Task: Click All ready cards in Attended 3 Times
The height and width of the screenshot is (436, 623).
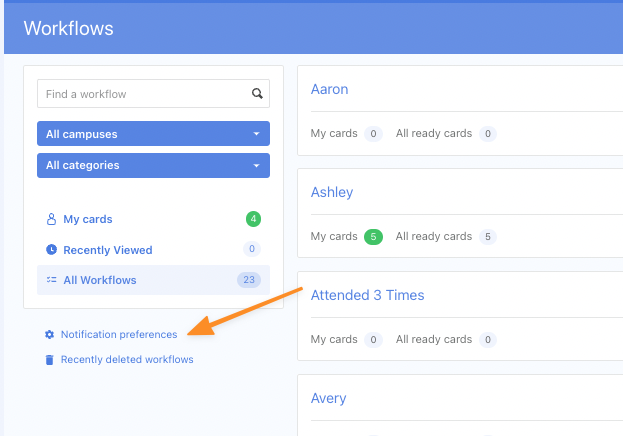Action: 434,339
